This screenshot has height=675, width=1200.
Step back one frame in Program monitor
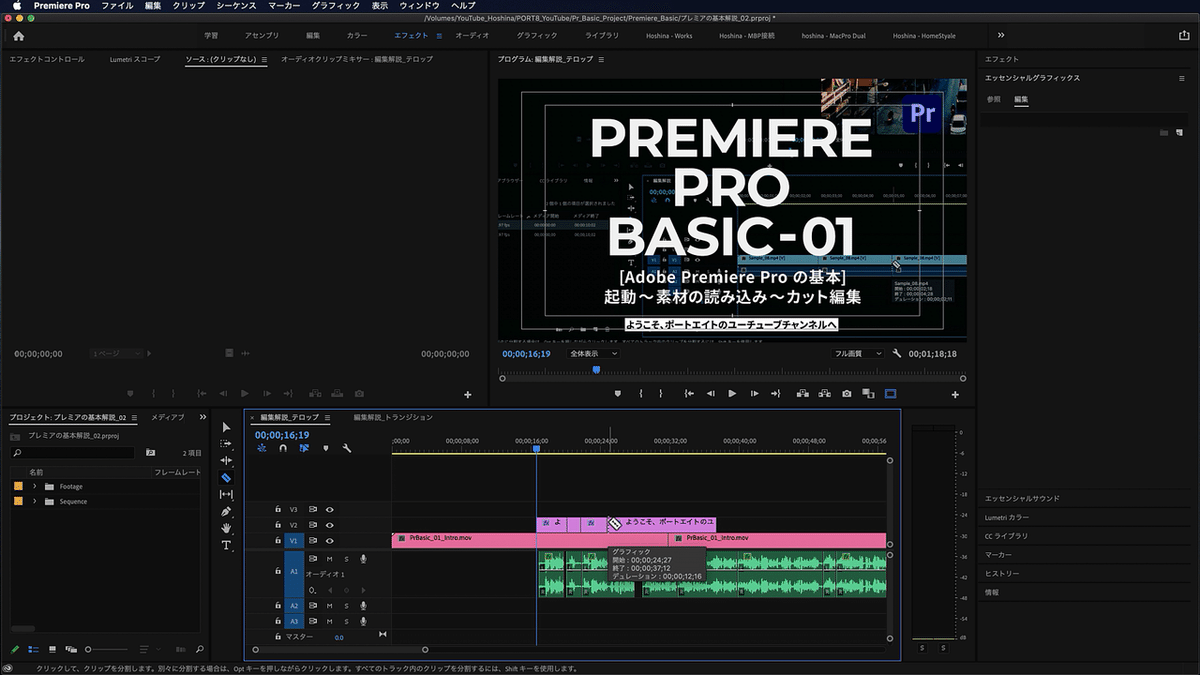coord(711,394)
